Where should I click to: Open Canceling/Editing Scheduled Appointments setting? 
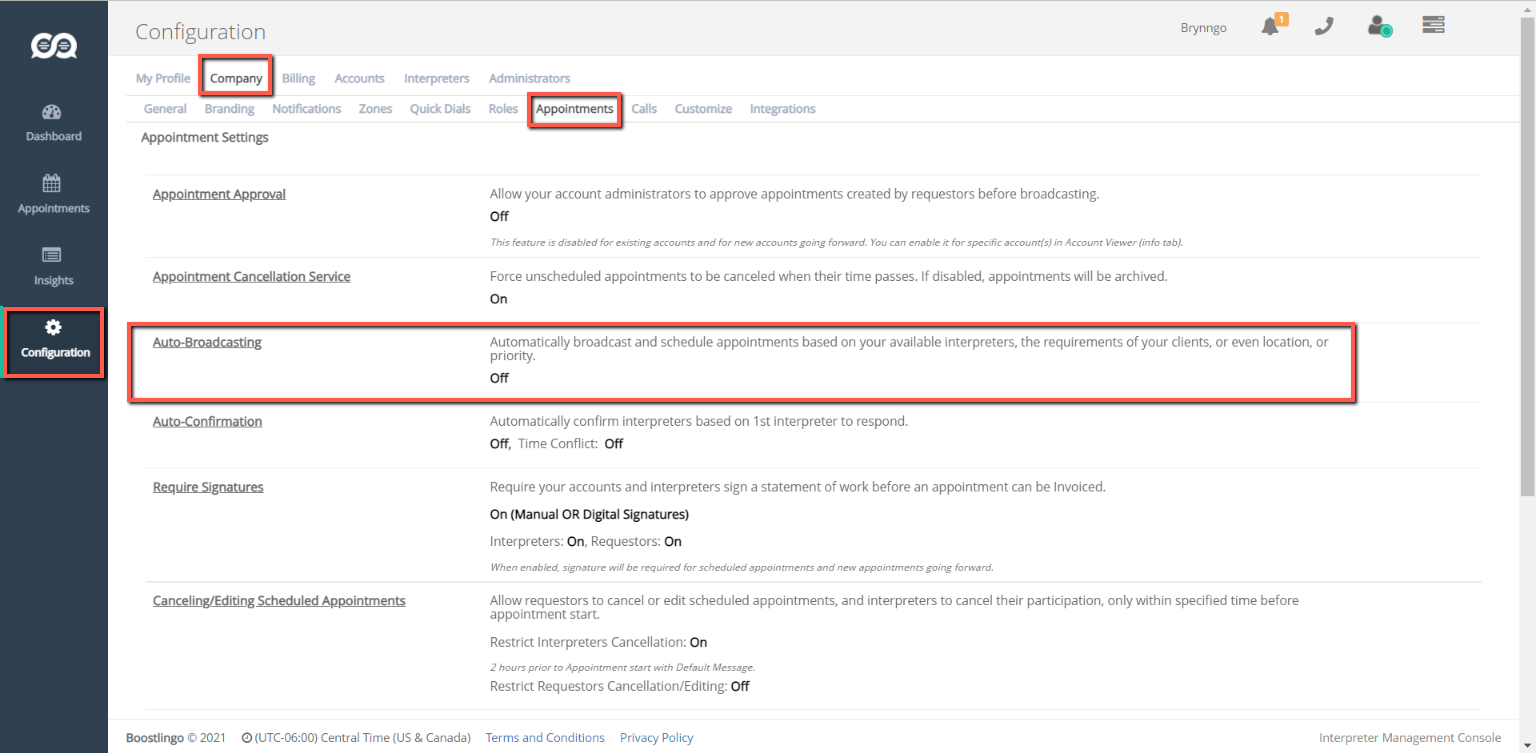[x=279, y=601]
